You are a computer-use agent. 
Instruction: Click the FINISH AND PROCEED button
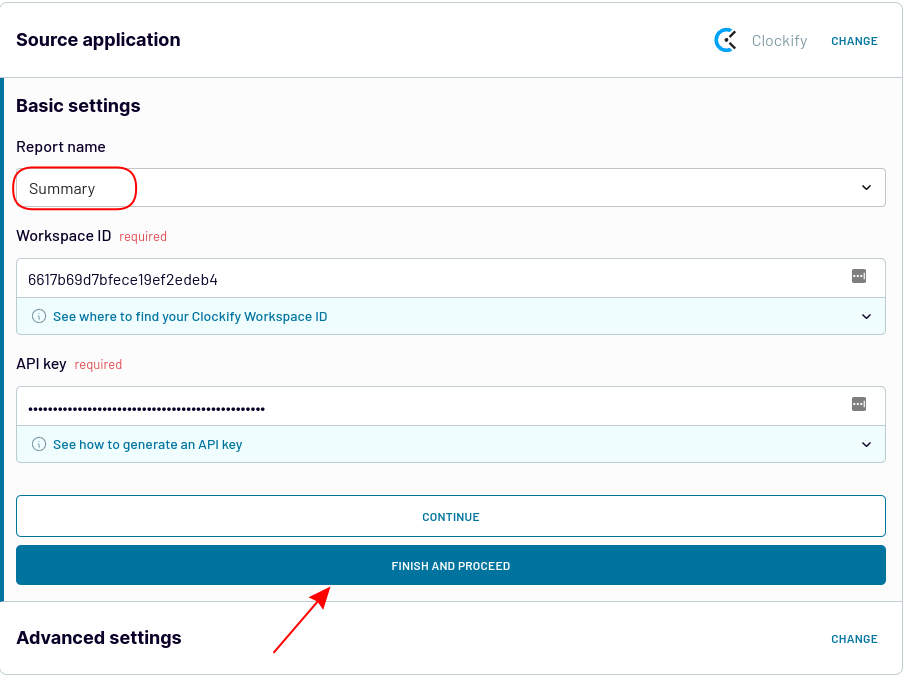coord(451,565)
